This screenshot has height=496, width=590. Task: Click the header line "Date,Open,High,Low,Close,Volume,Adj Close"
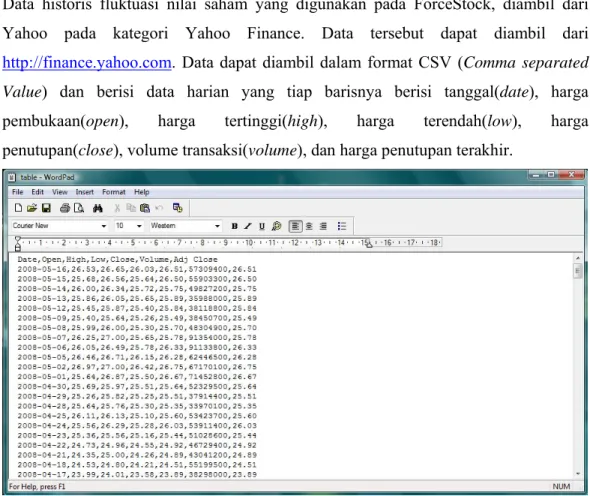(117, 259)
